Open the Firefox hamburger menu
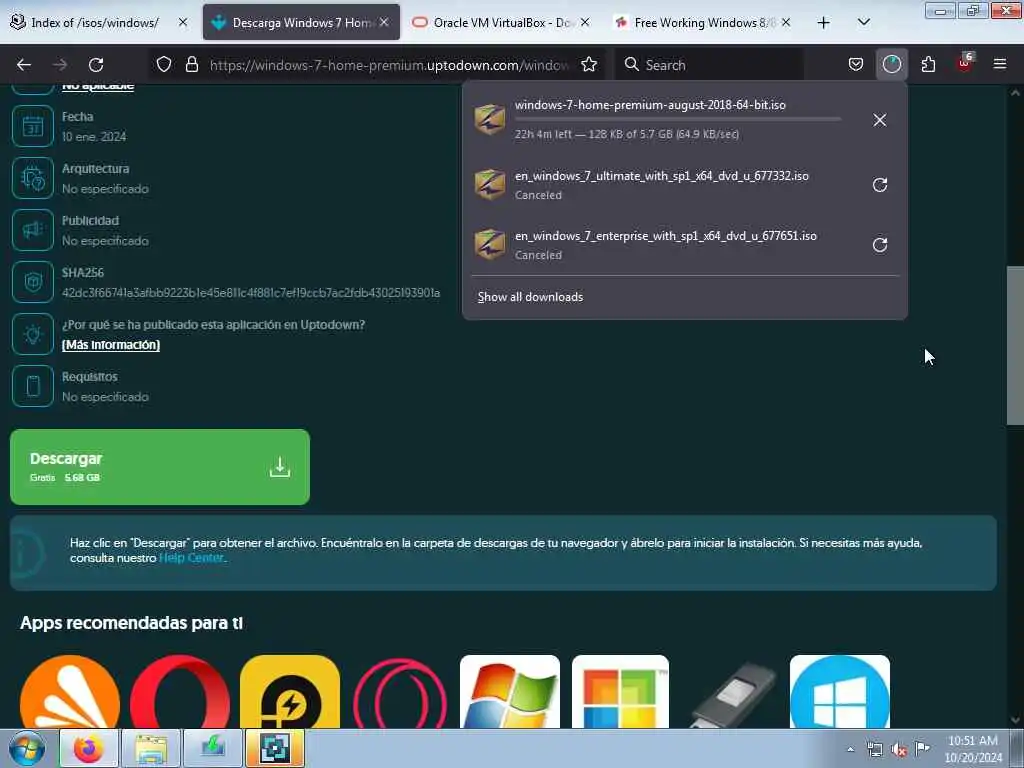Viewport: 1024px width, 768px height. (x=1000, y=65)
